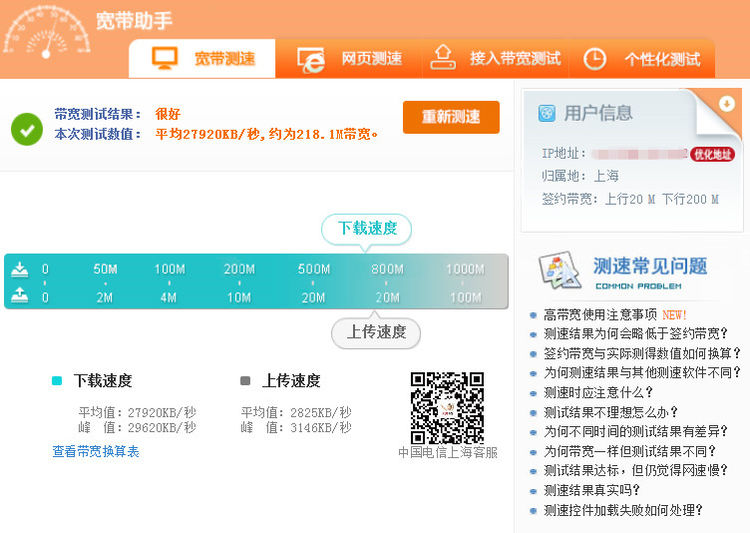Image resolution: width=750 pixels, height=533 pixels.
Task: Click the 重新测速 button
Action: pyautogui.click(x=451, y=117)
